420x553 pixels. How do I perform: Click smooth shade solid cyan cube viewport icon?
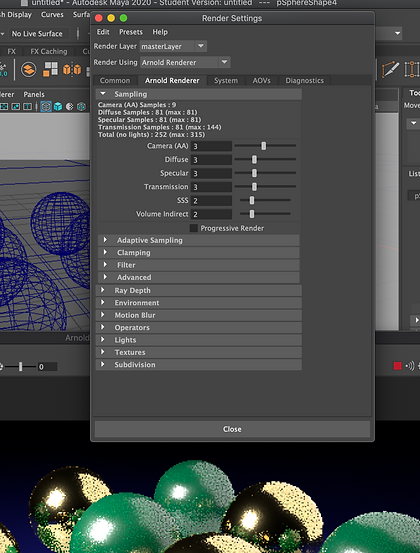coord(58,106)
